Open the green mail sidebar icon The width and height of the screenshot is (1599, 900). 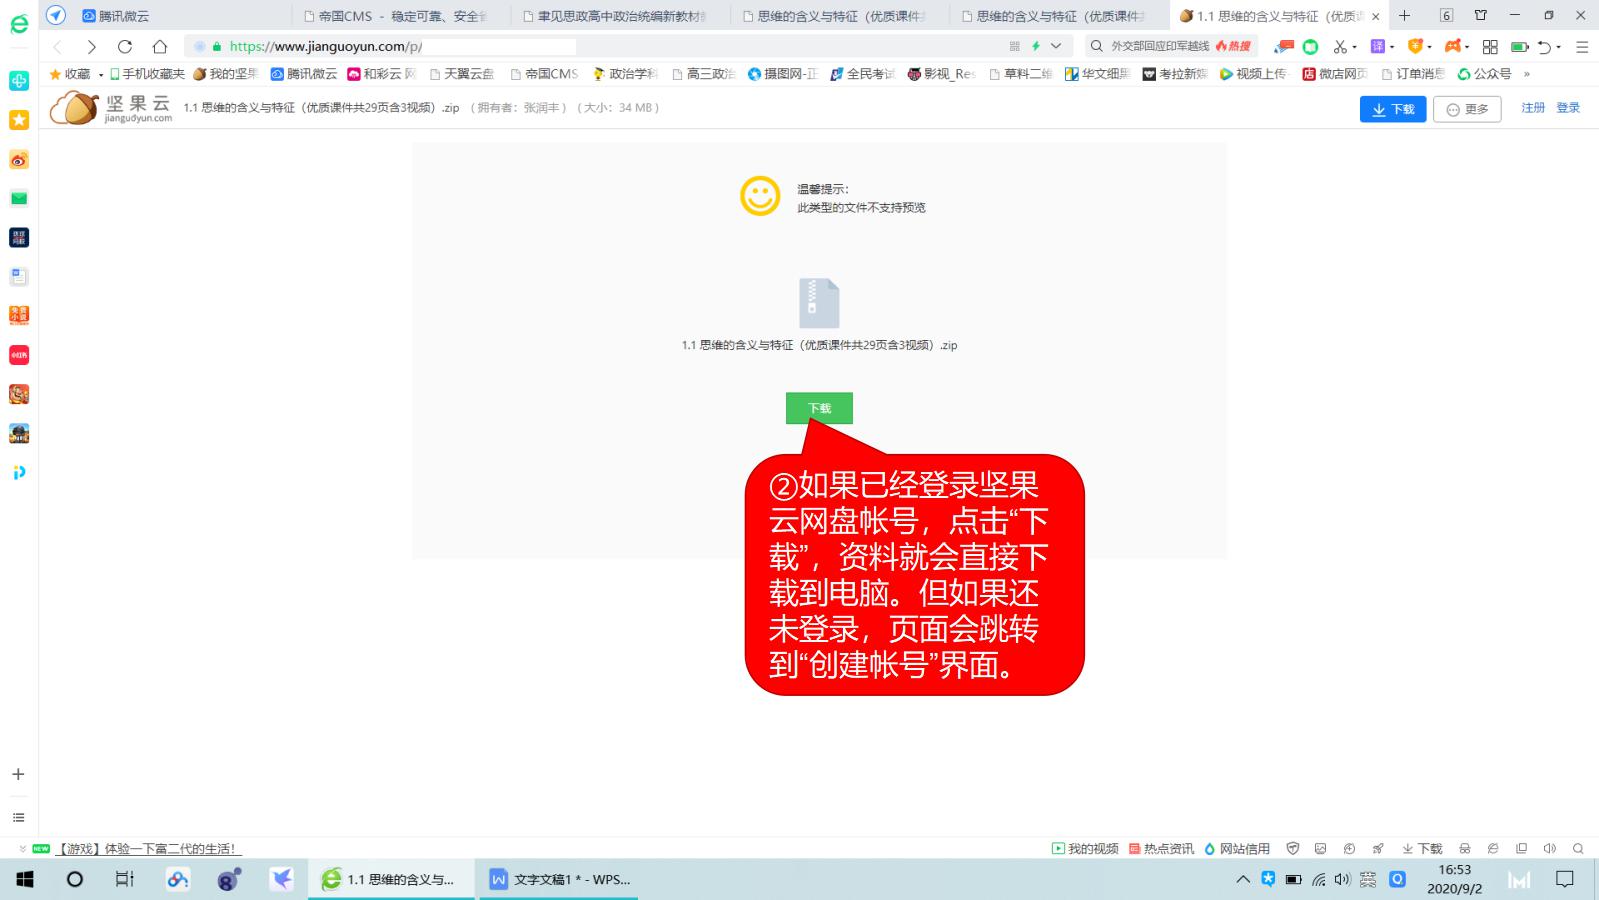pos(19,198)
